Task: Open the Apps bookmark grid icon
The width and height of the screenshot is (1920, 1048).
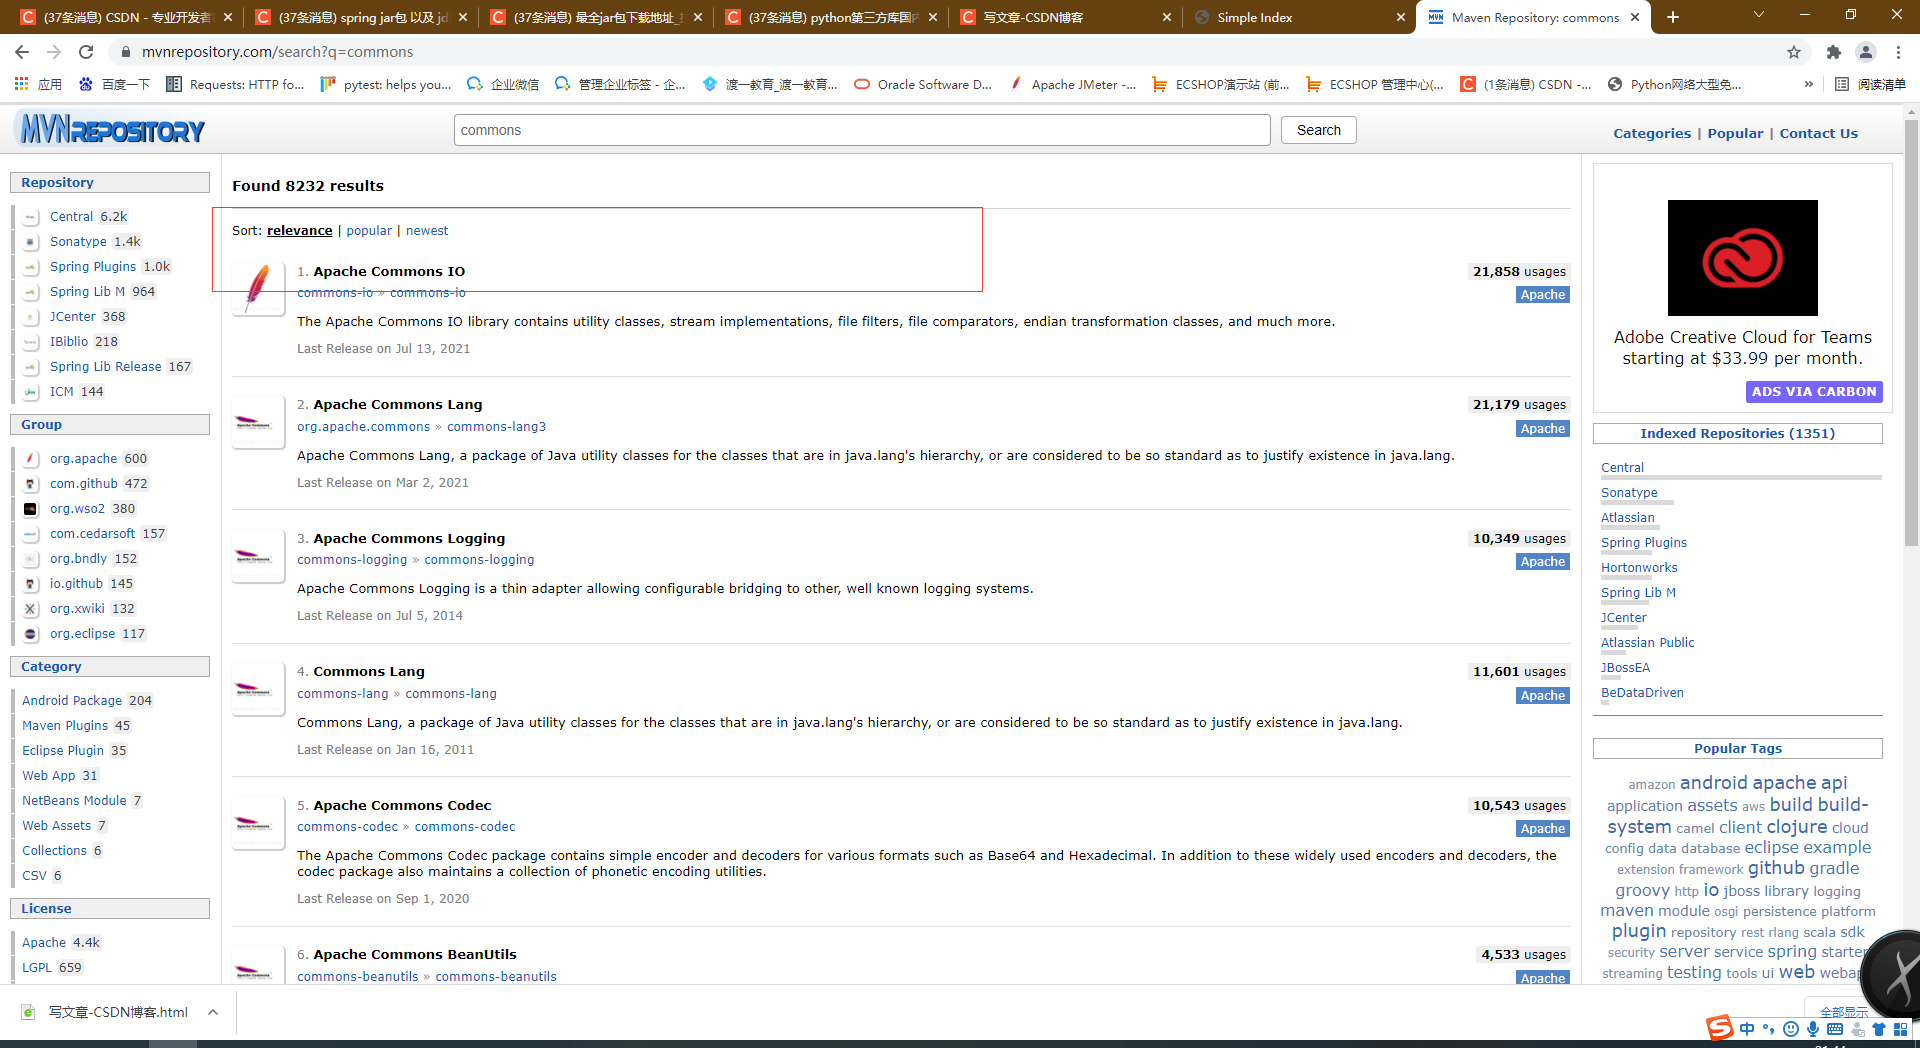Action: click(x=21, y=84)
